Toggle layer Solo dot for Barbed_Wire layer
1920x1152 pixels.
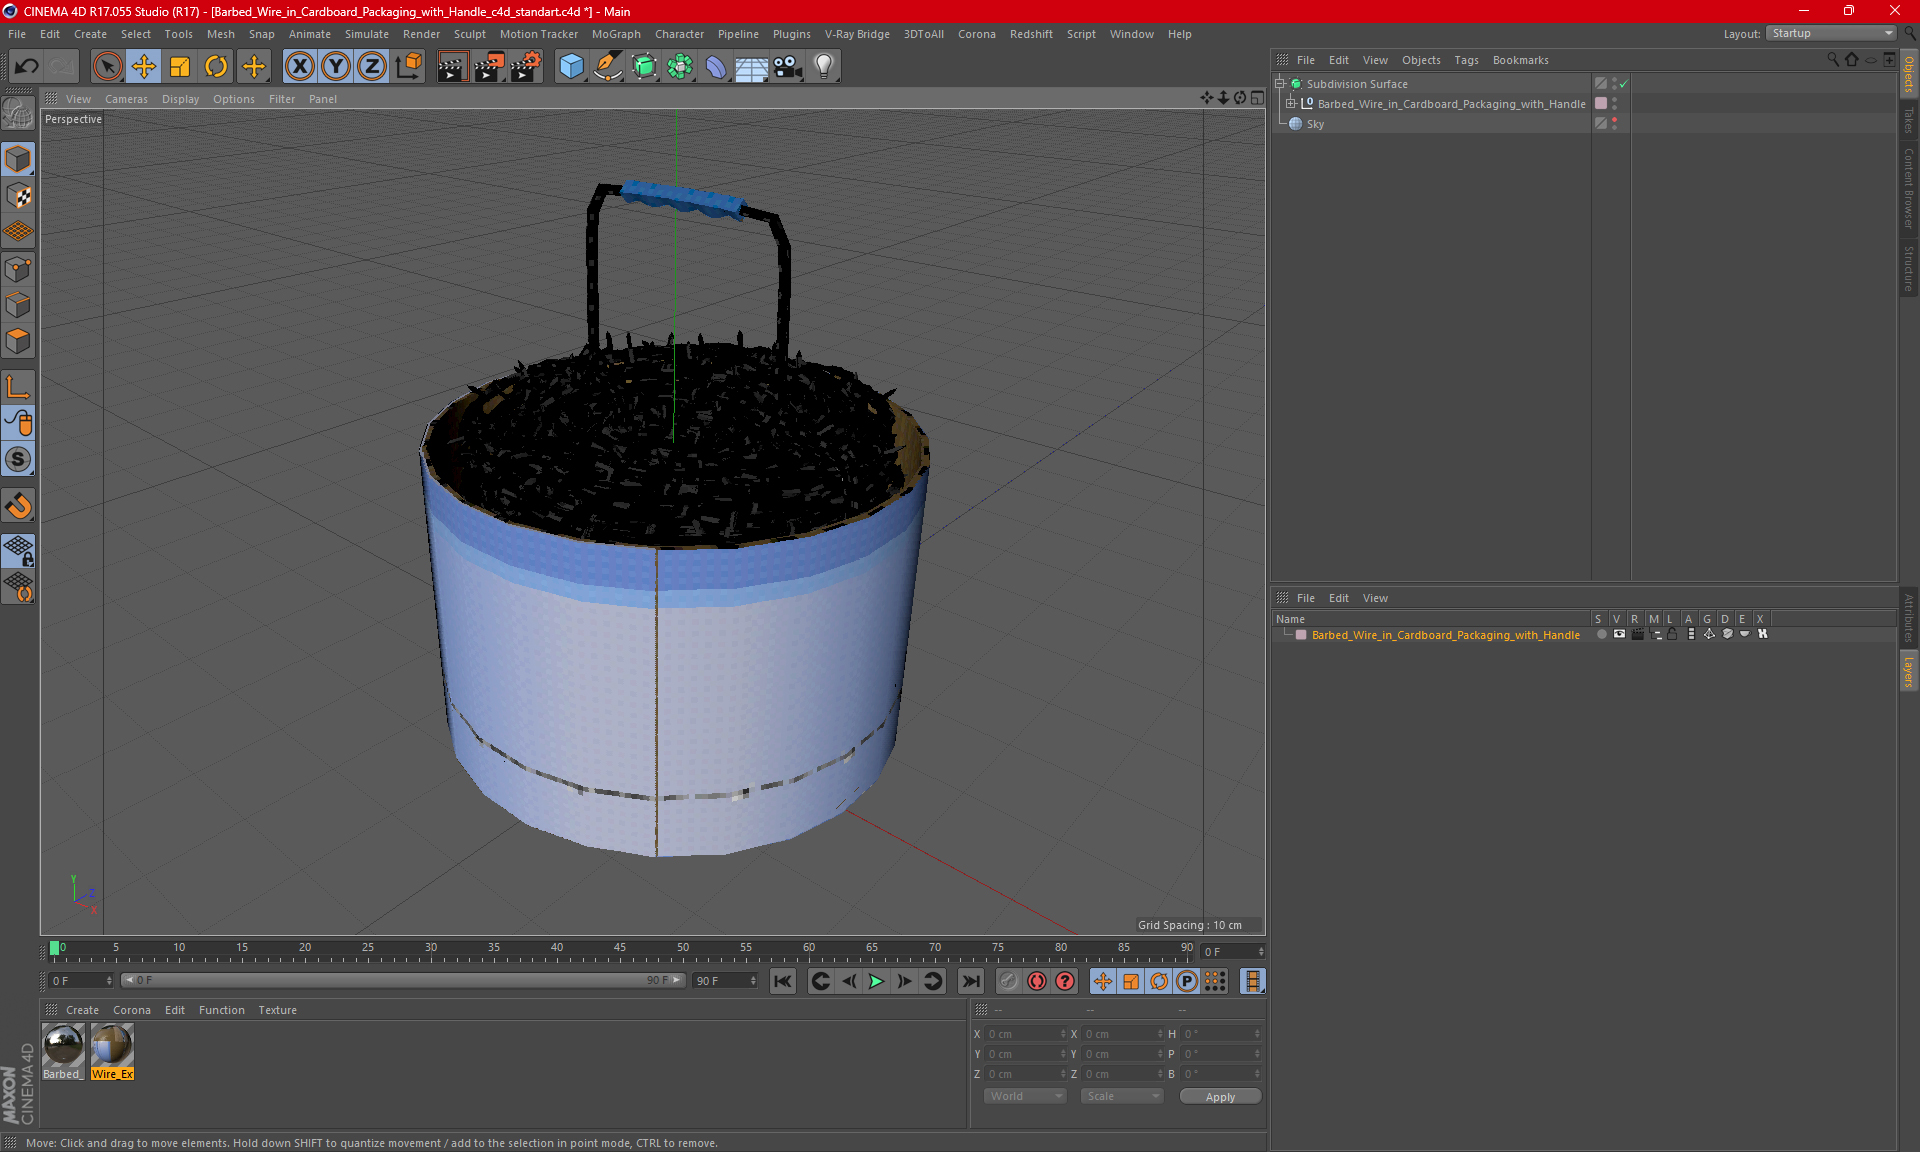[x=1601, y=634]
